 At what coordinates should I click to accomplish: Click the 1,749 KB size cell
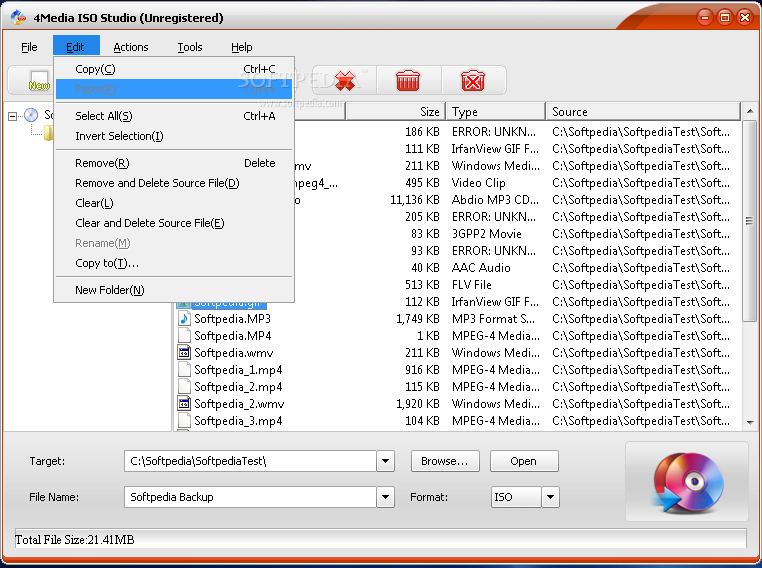[x=417, y=319]
